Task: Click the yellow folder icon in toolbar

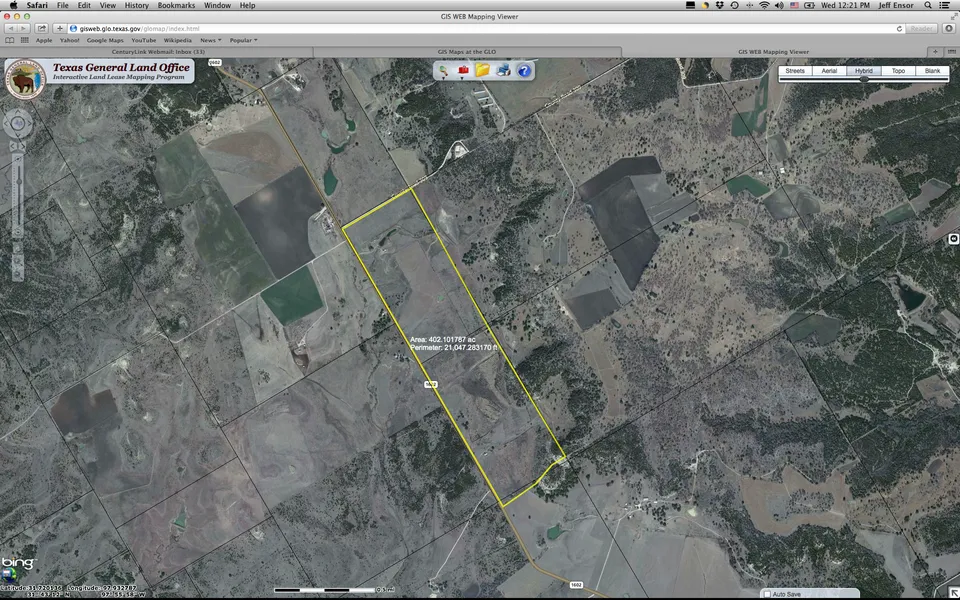Action: (483, 70)
